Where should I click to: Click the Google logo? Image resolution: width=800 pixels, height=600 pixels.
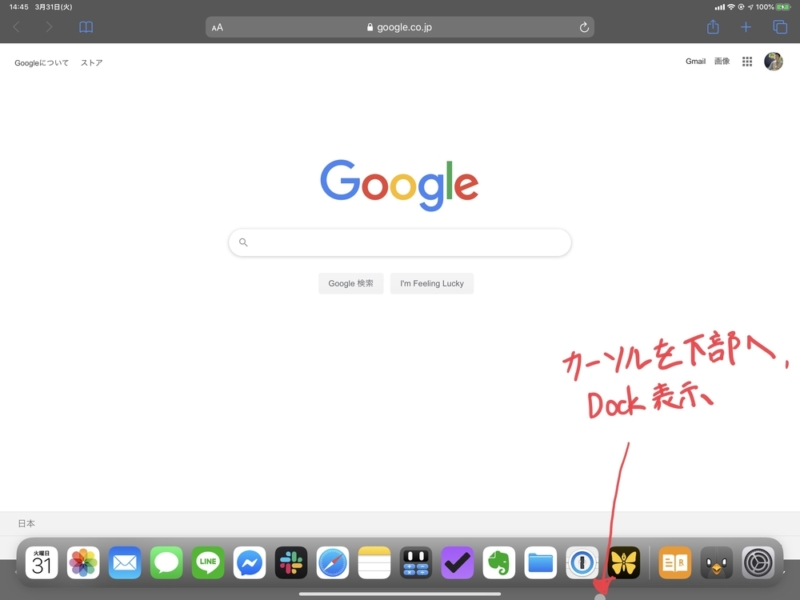399,185
